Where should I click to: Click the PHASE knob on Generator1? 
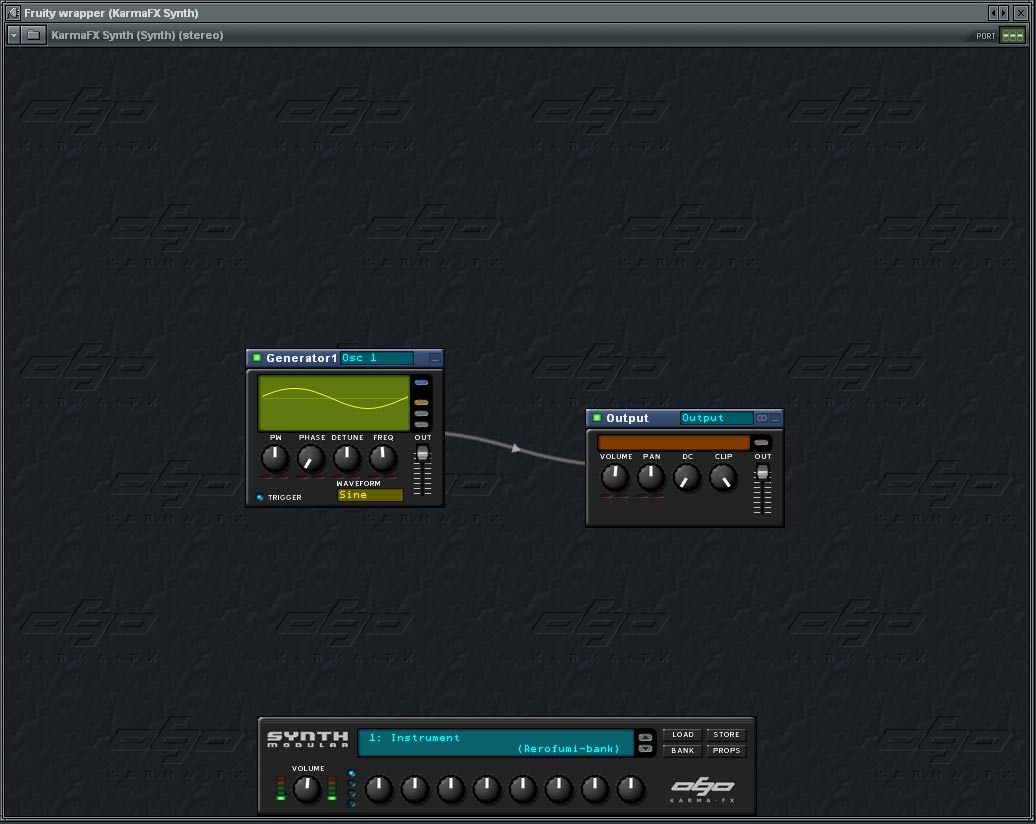(311, 458)
